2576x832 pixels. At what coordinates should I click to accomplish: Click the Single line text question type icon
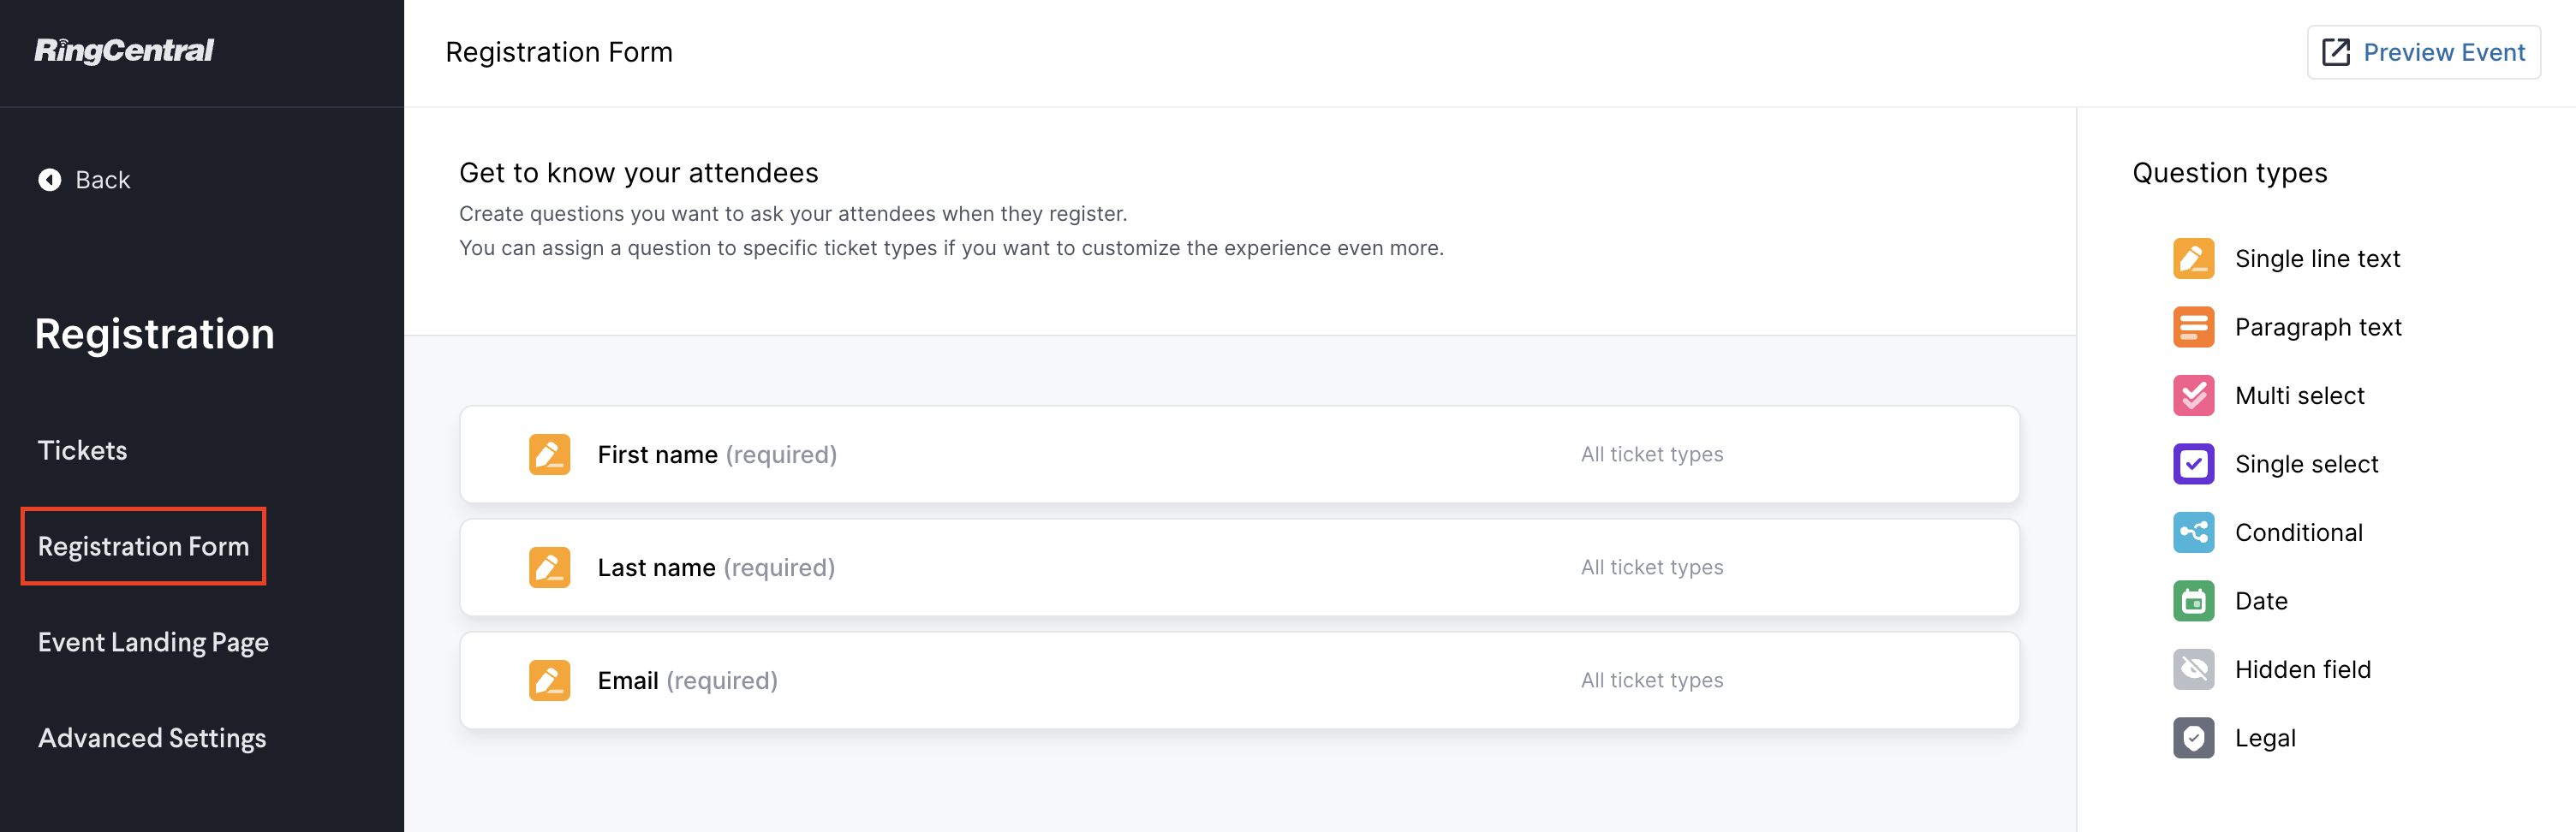click(2193, 258)
